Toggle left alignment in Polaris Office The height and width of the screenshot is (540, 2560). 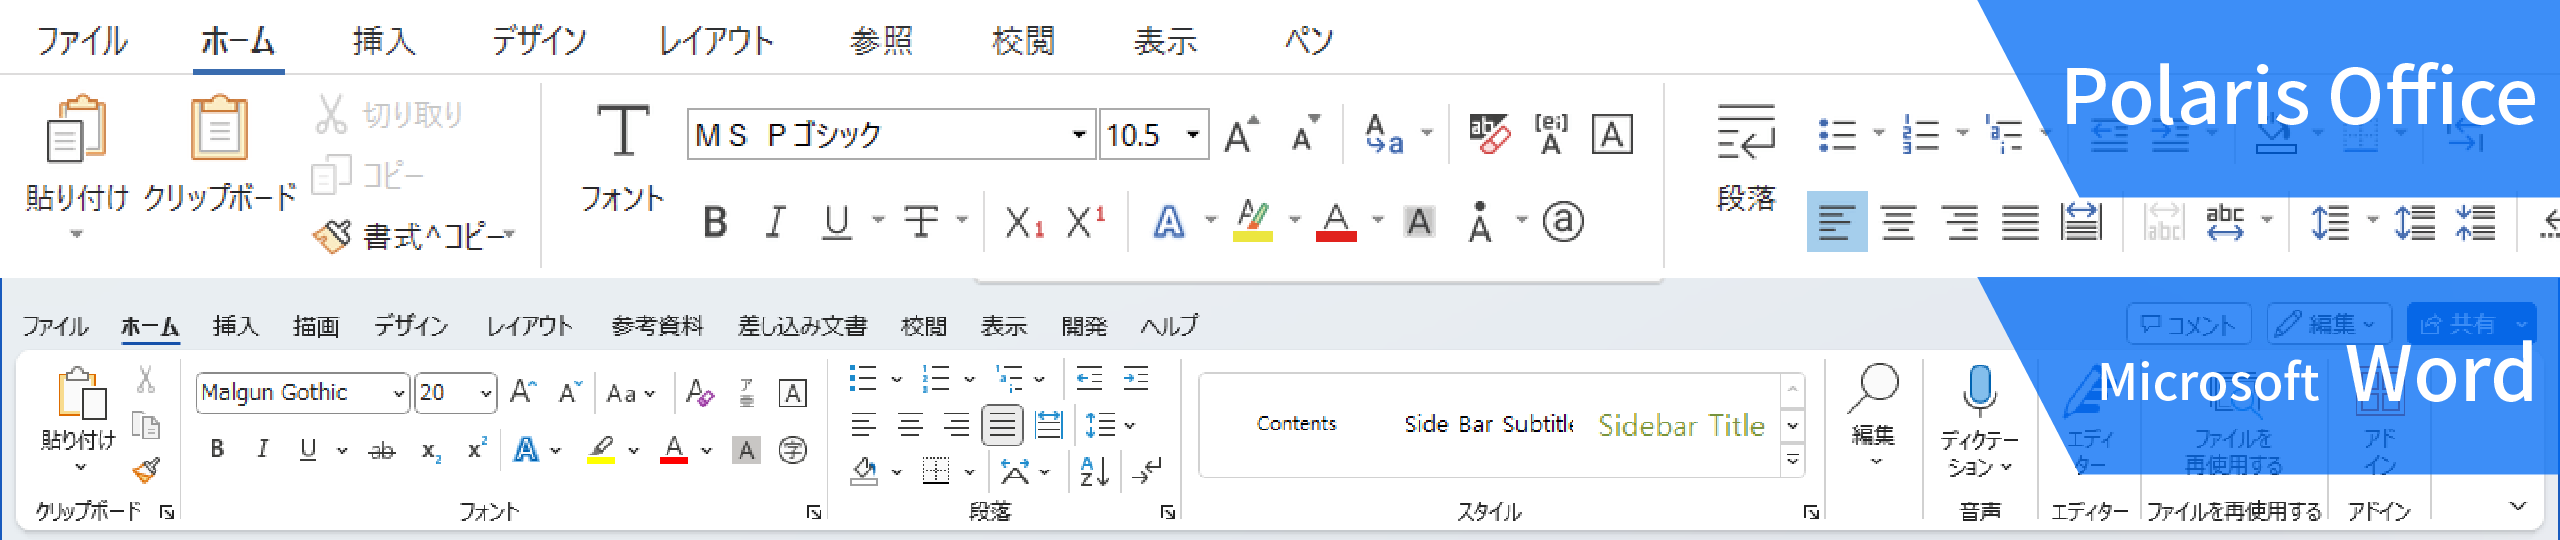[x=1837, y=222]
